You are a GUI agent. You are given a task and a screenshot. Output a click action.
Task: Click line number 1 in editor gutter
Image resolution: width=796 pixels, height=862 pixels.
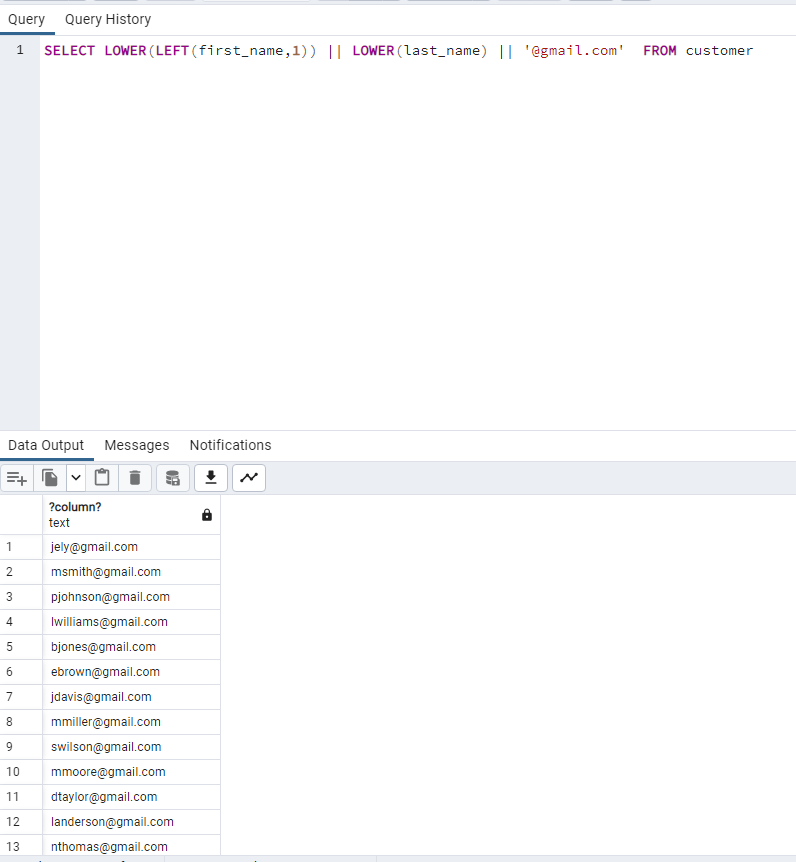tap(20, 51)
